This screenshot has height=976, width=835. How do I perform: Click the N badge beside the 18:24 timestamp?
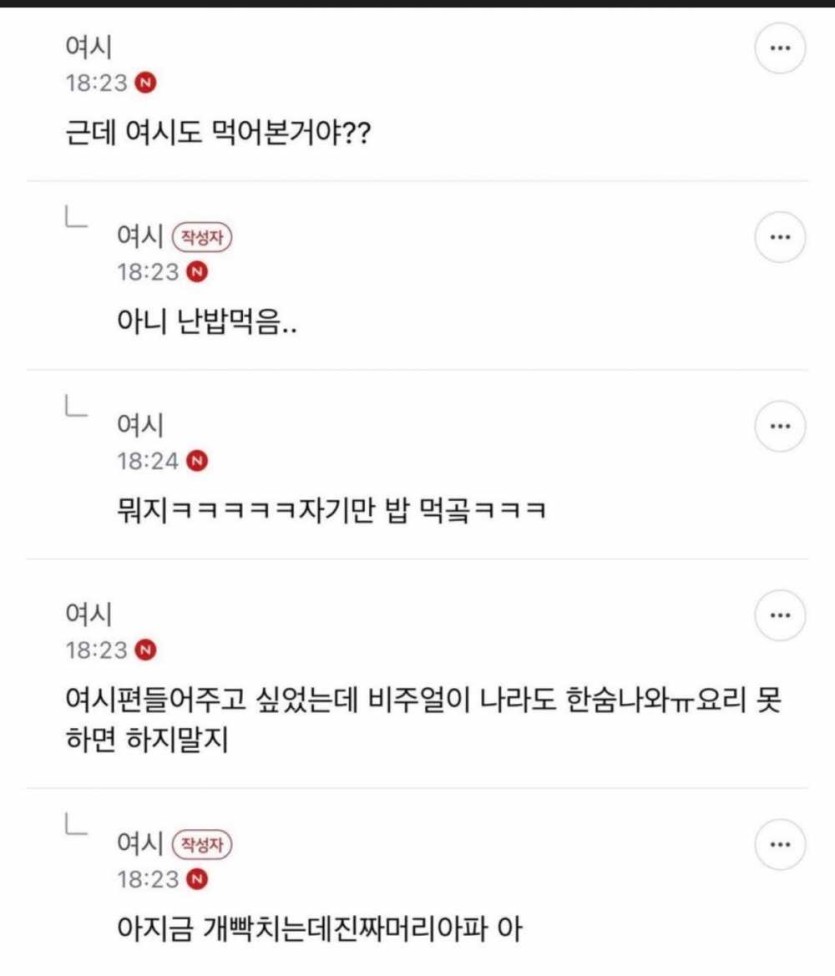pos(197,461)
